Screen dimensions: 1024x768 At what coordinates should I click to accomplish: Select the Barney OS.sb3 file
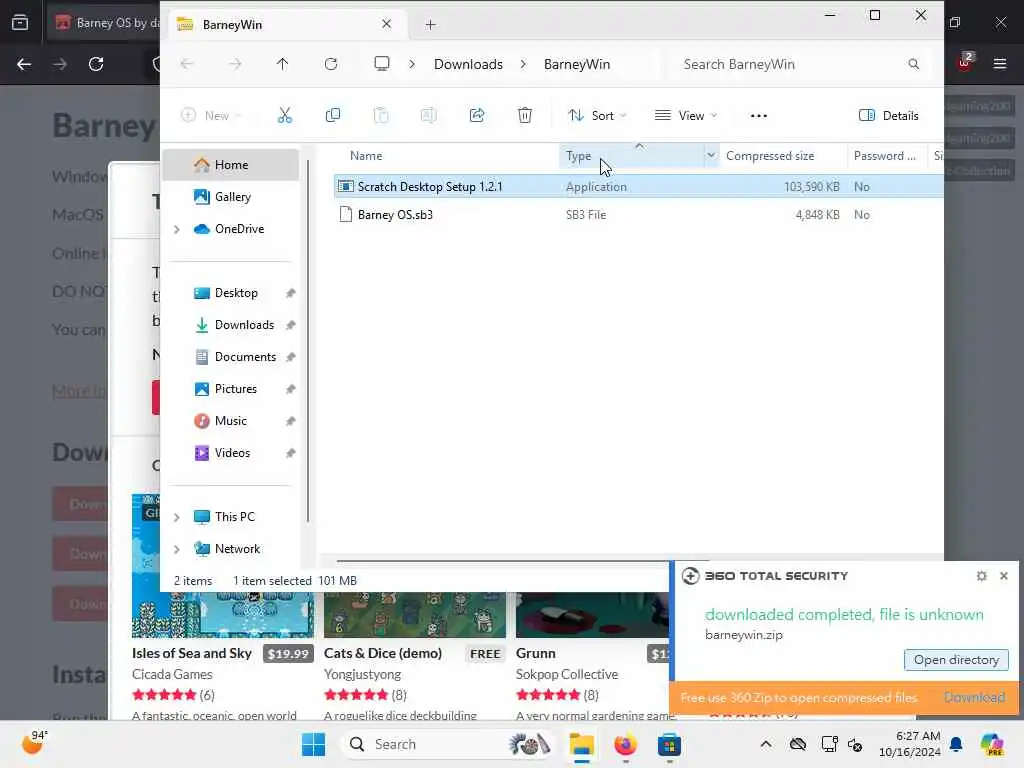pyautogui.click(x=395, y=215)
